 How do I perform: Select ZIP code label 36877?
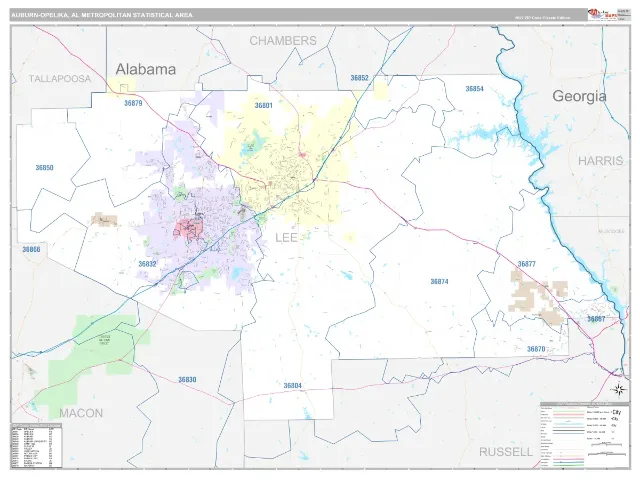coord(526,264)
